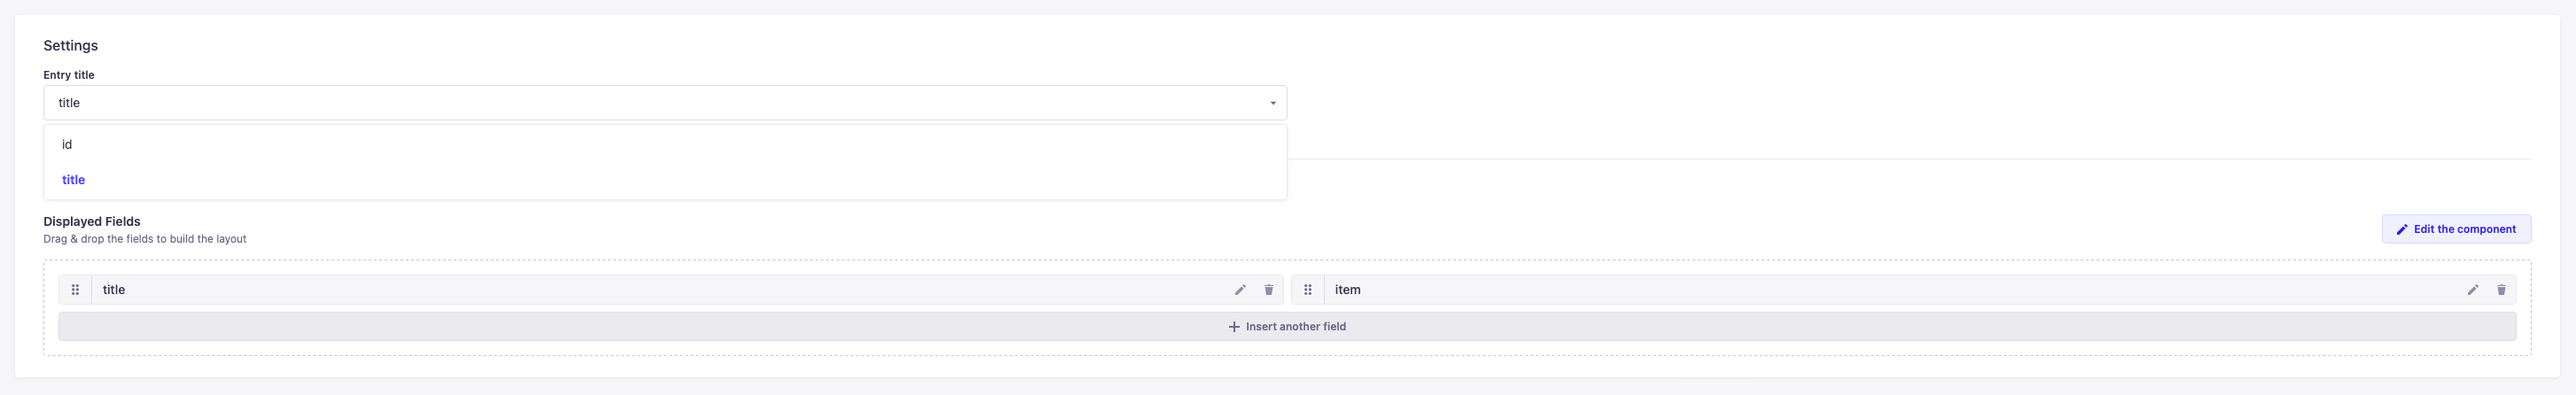Image resolution: width=2576 pixels, height=395 pixels.
Task: Click the Drag & drop fields description text
Action: tap(145, 239)
